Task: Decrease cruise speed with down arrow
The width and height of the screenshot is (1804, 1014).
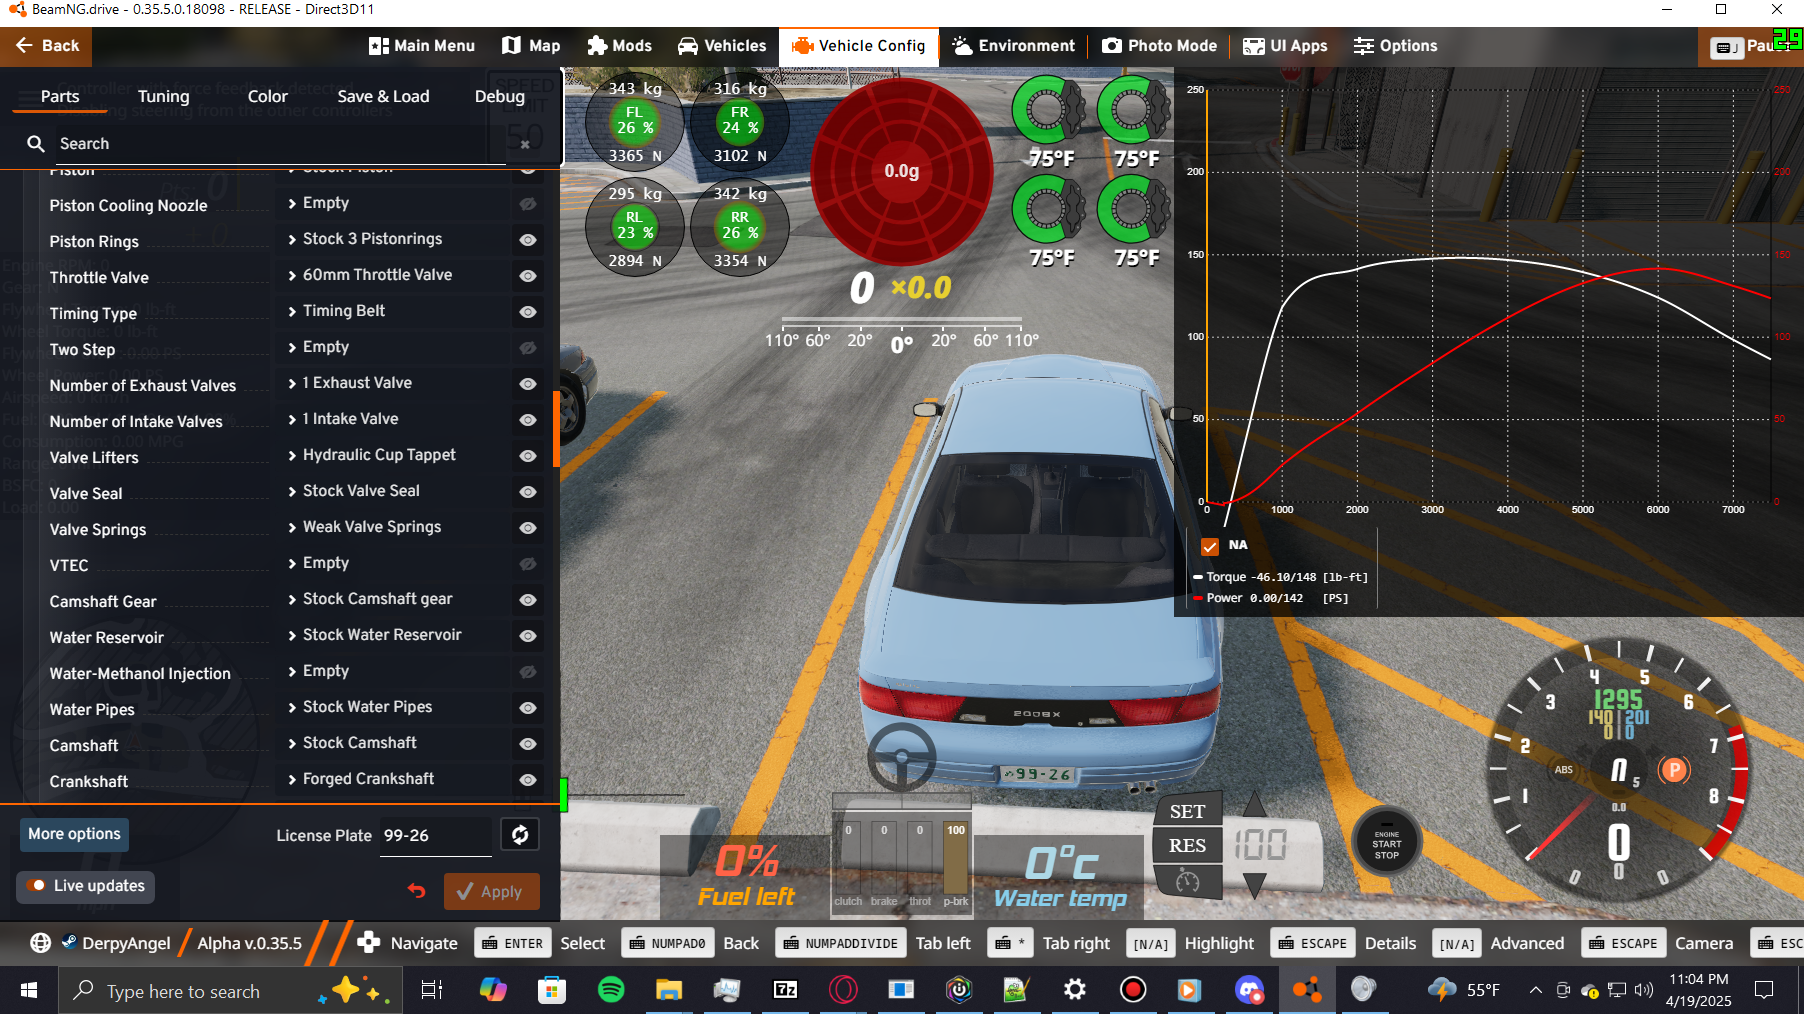Action: click(x=1254, y=884)
